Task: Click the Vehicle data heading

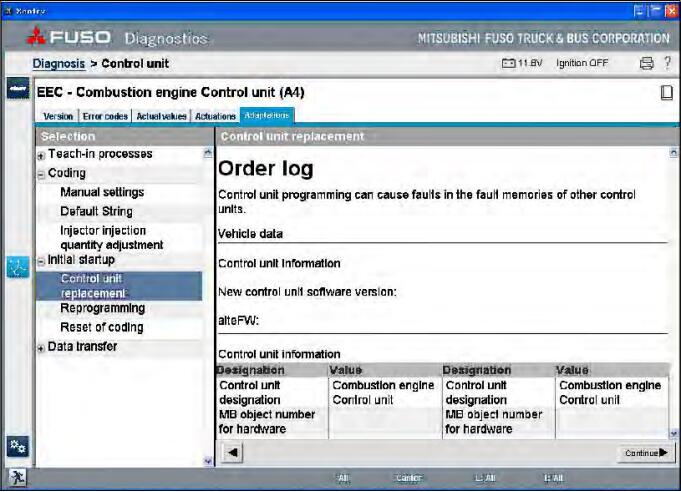Action: 251,234
